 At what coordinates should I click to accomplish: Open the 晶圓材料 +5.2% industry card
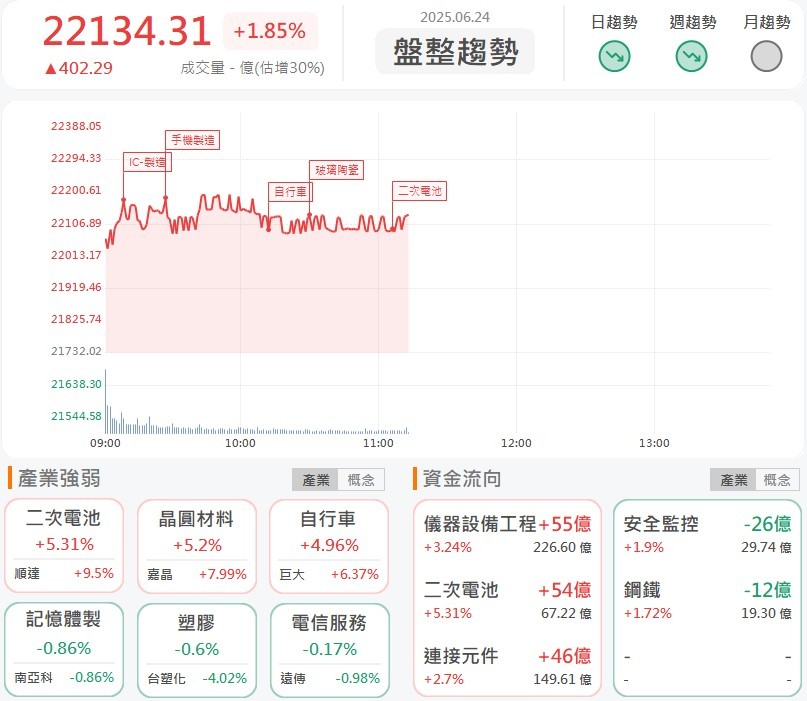197,546
